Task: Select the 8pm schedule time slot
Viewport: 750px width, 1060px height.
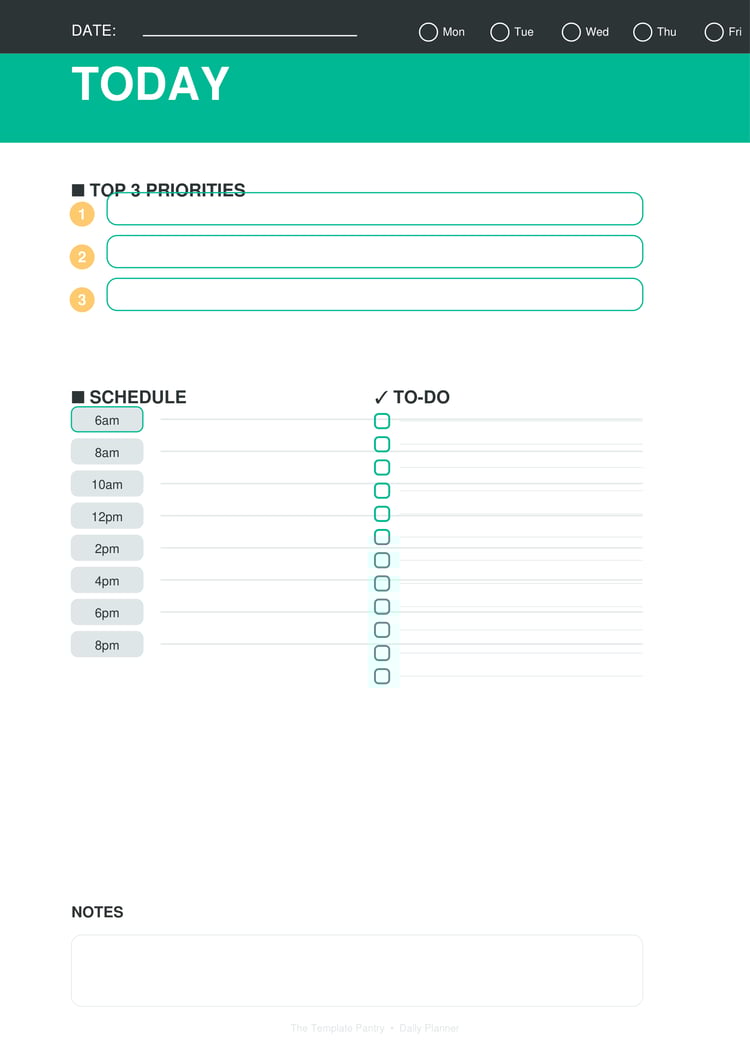Action: click(107, 645)
